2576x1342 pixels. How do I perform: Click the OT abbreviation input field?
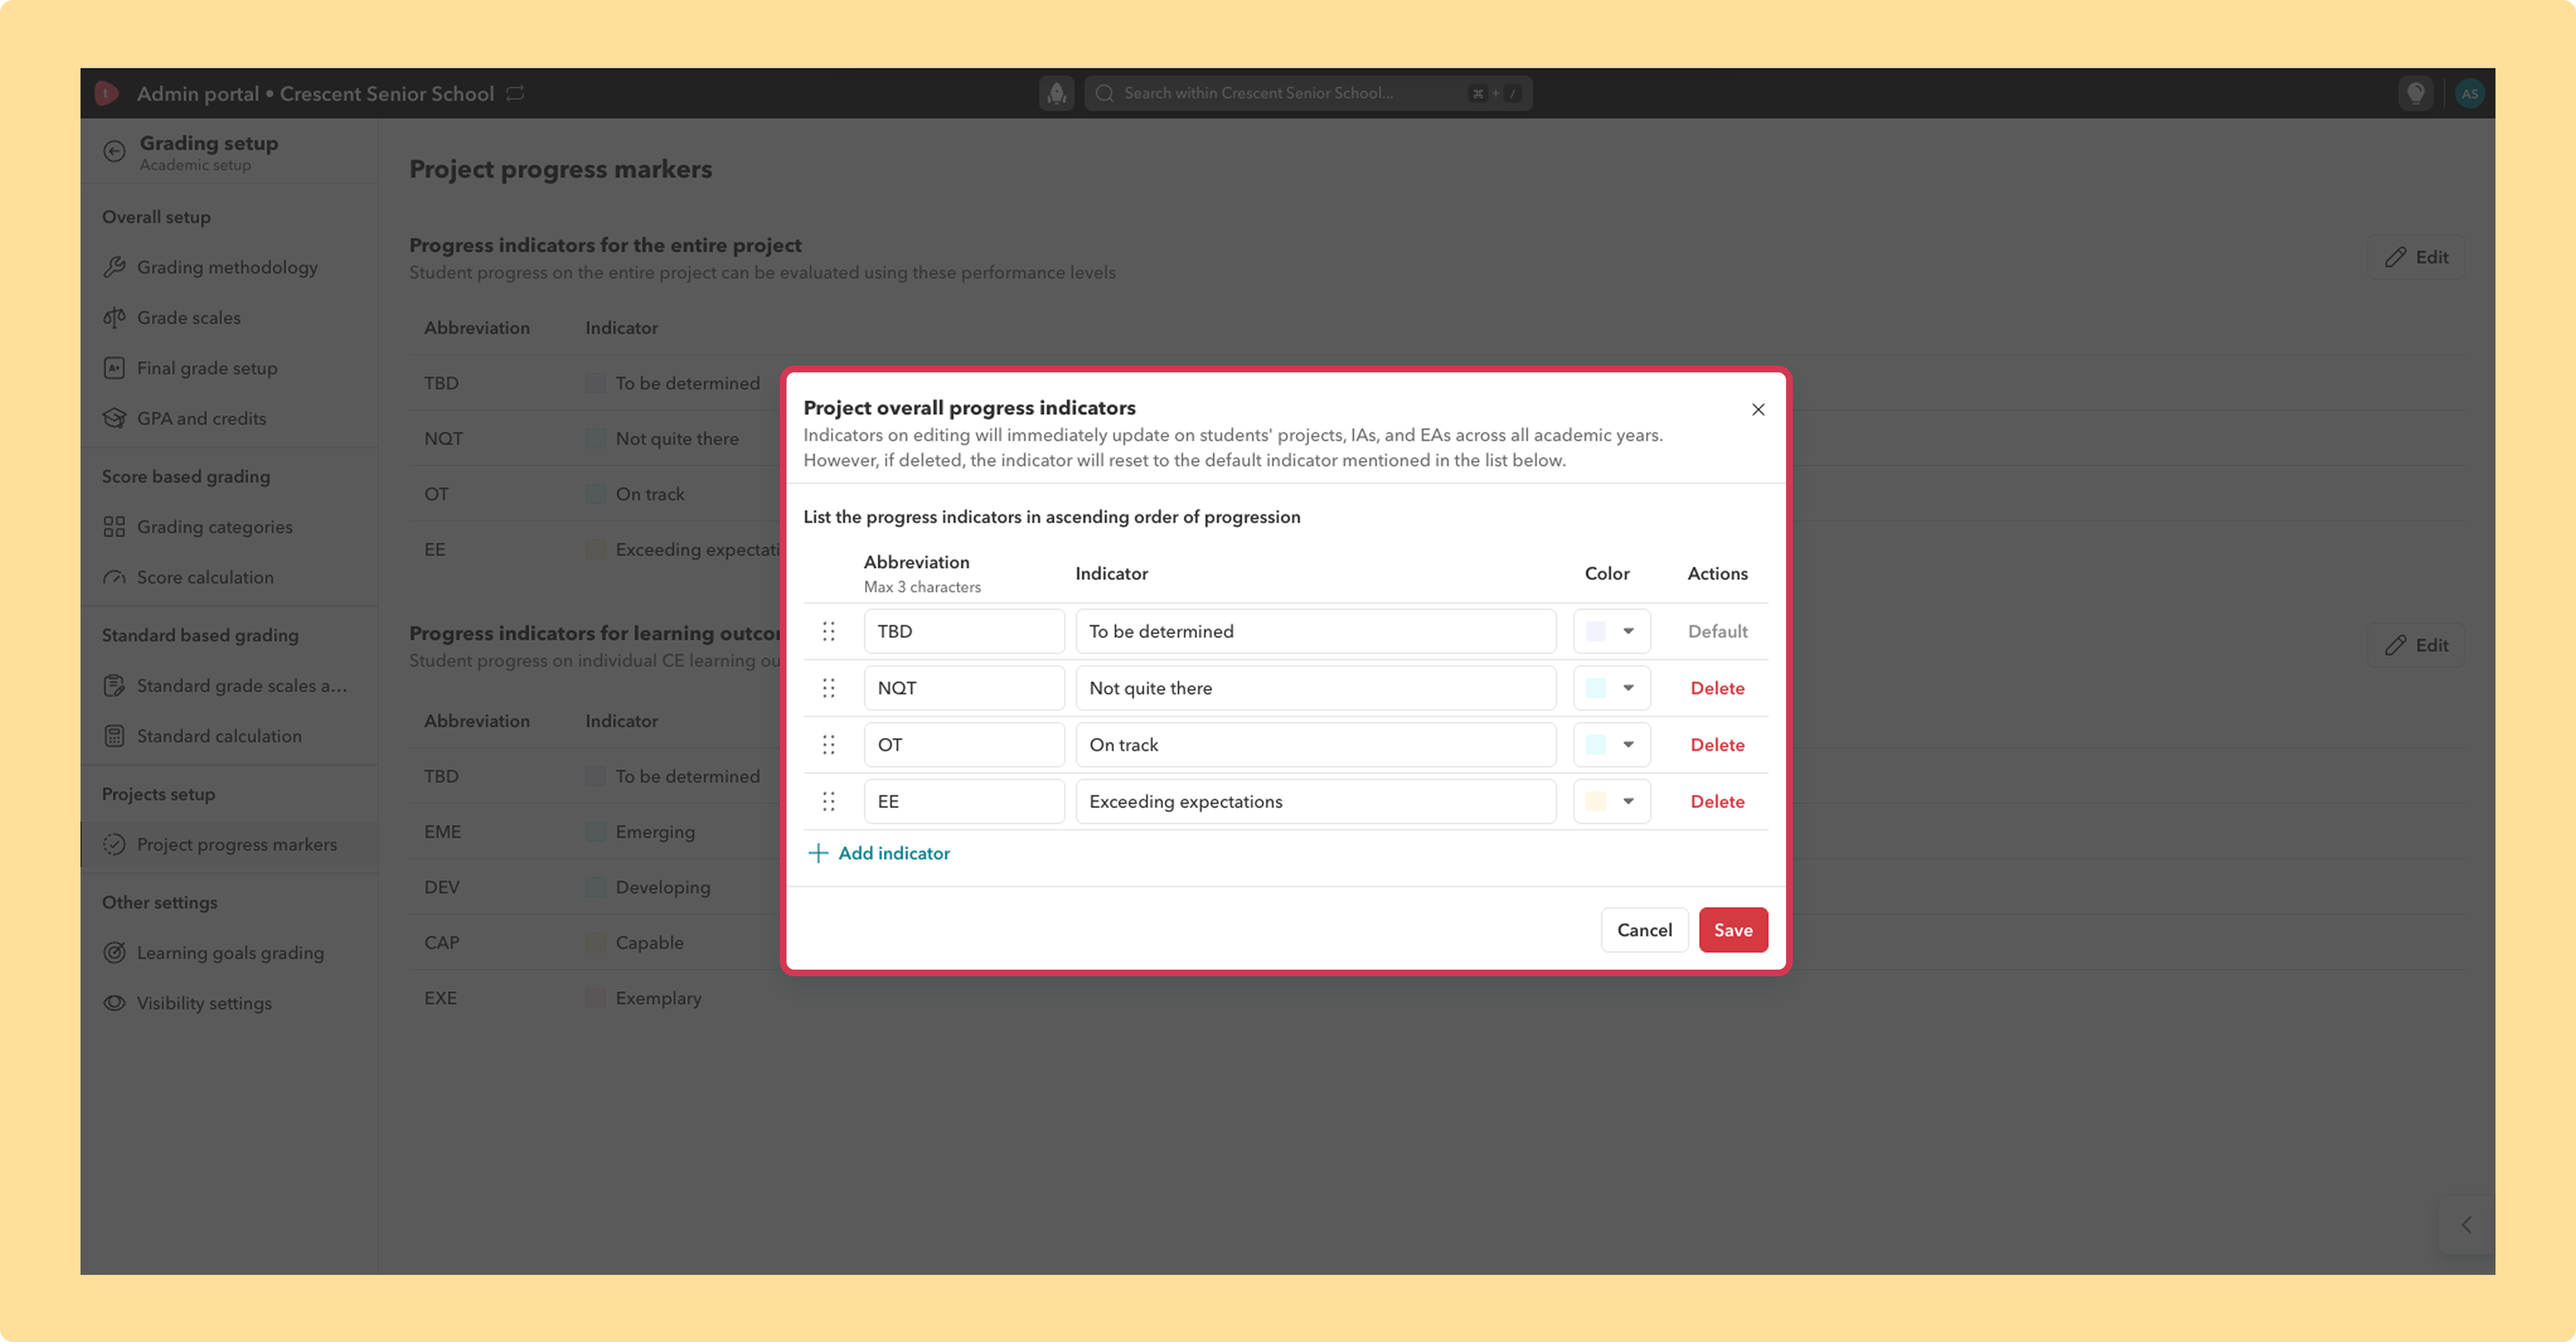[964, 745]
